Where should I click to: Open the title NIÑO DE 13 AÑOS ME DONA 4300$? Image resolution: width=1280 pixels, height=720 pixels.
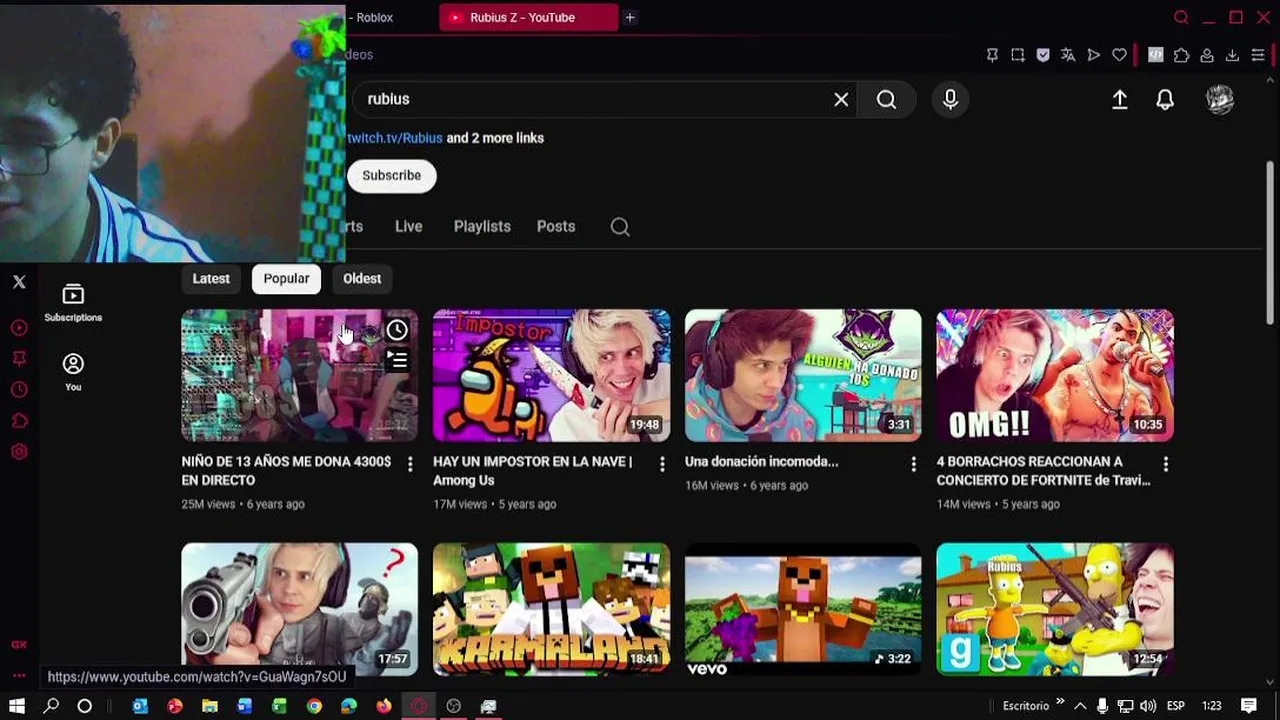tap(286, 471)
